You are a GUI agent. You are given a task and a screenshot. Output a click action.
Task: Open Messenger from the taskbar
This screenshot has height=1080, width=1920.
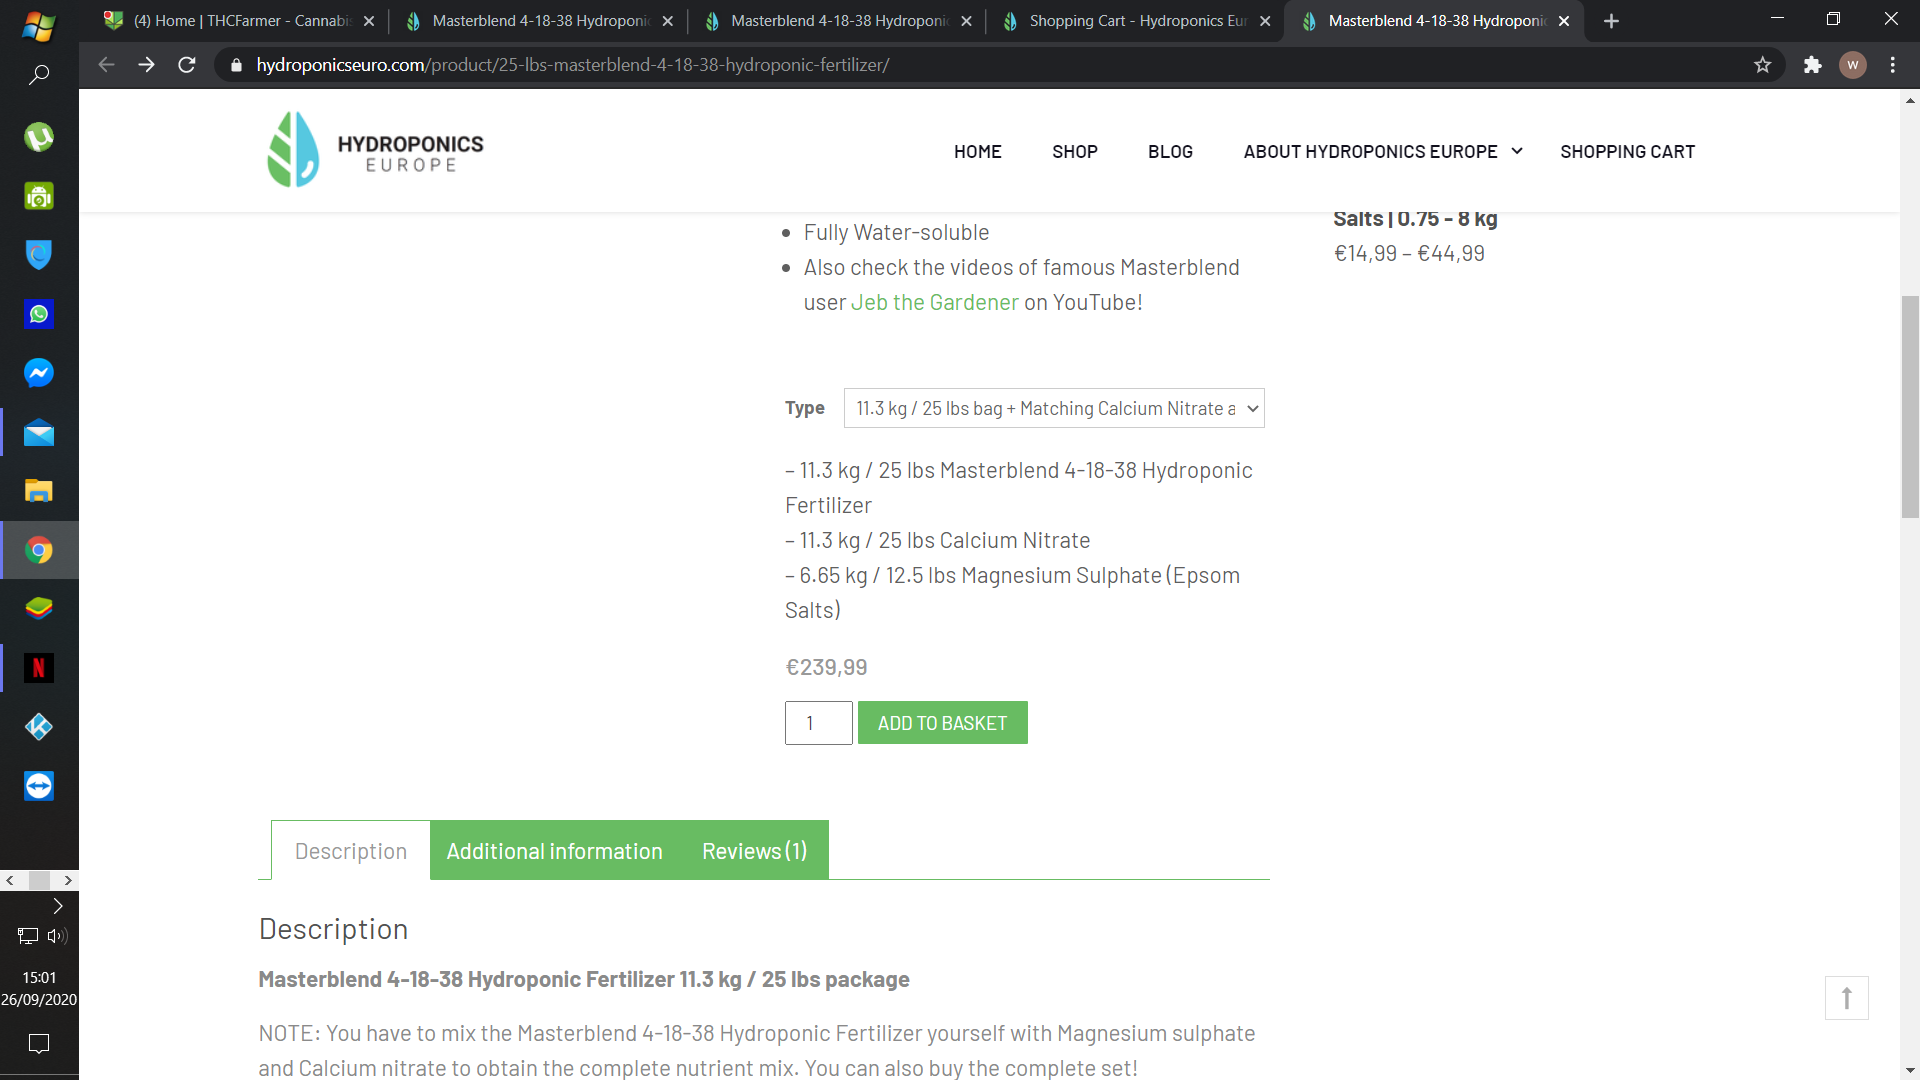pos(39,373)
